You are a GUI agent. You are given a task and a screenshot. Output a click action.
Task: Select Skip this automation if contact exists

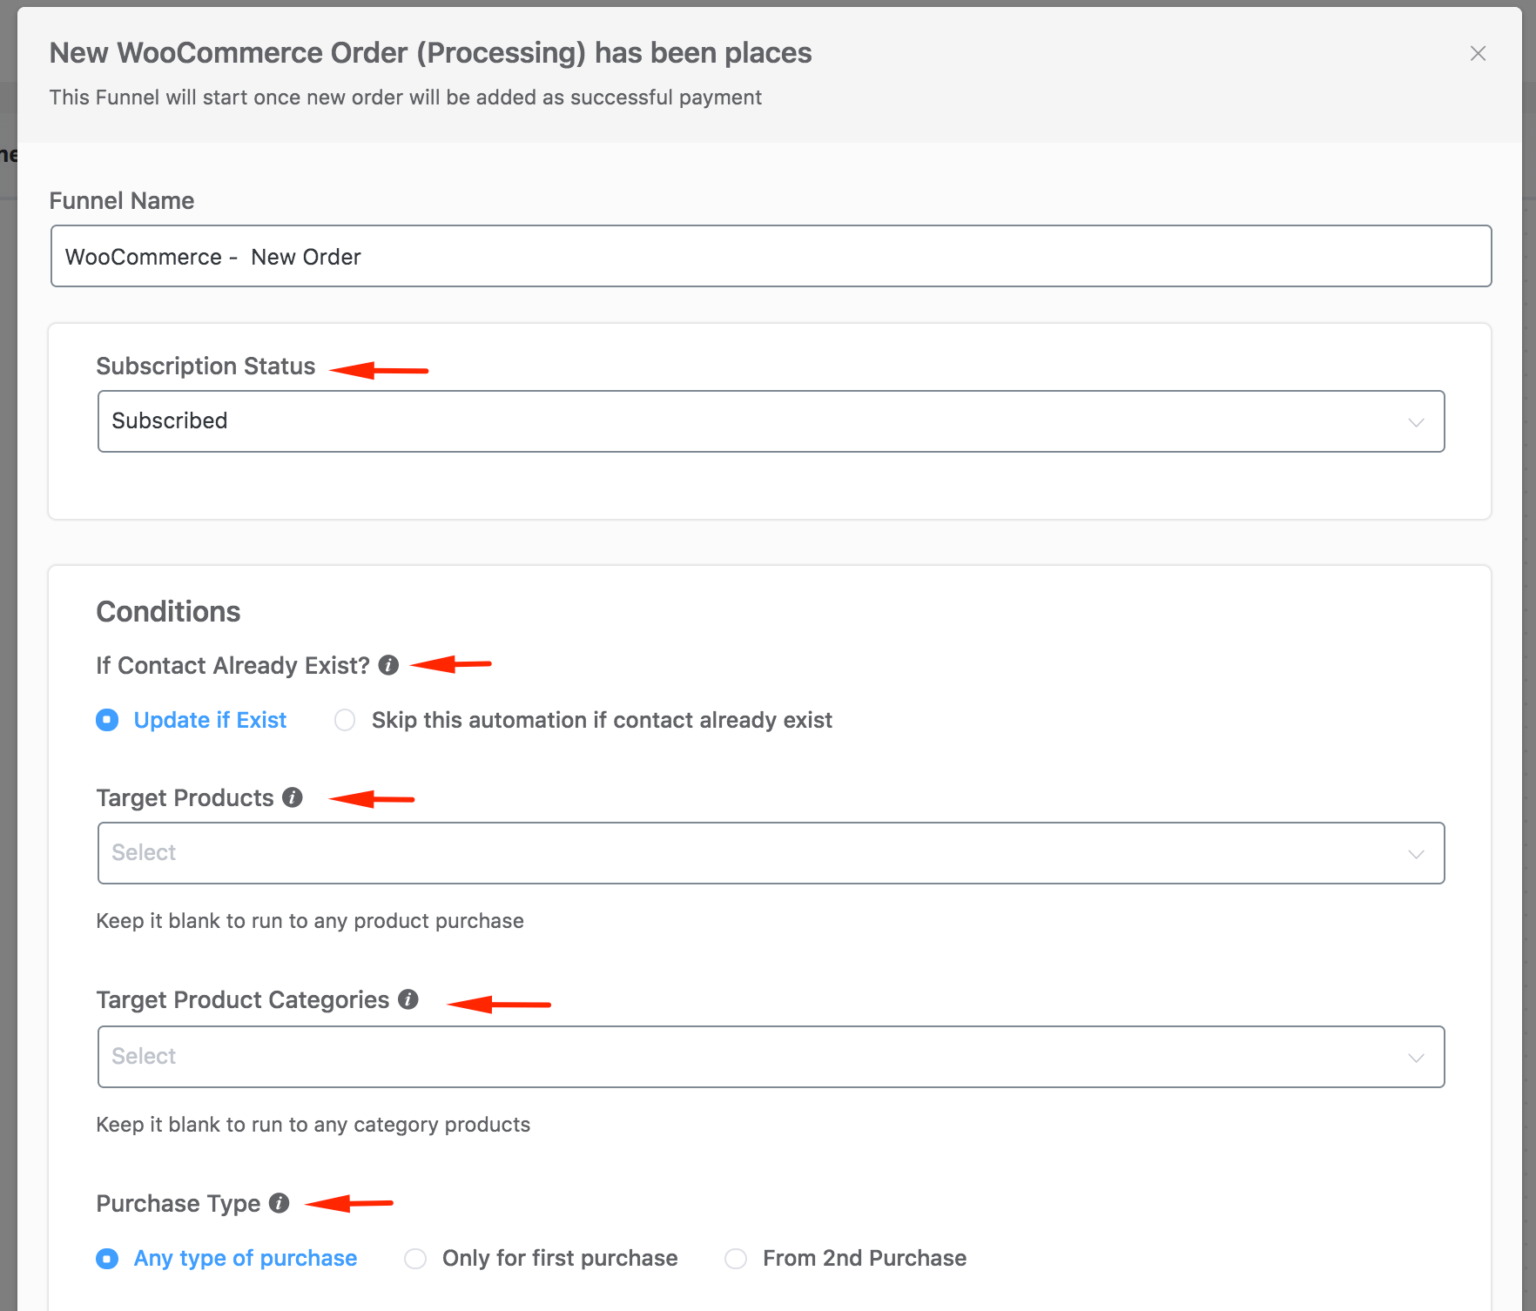[x=345, y=720]
